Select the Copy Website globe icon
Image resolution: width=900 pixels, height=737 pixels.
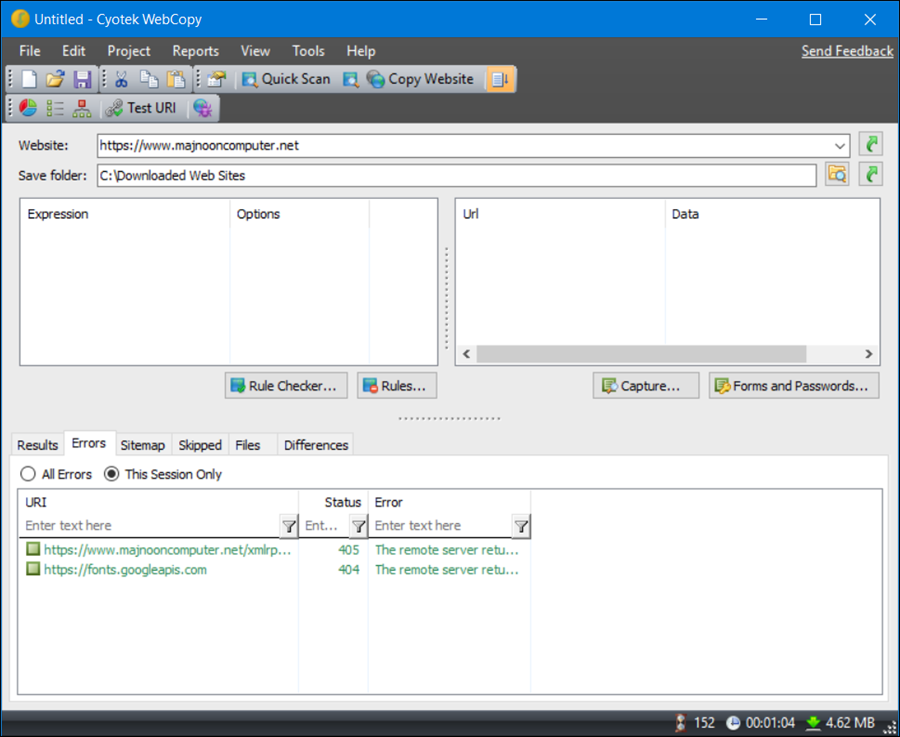pos(377,79)
